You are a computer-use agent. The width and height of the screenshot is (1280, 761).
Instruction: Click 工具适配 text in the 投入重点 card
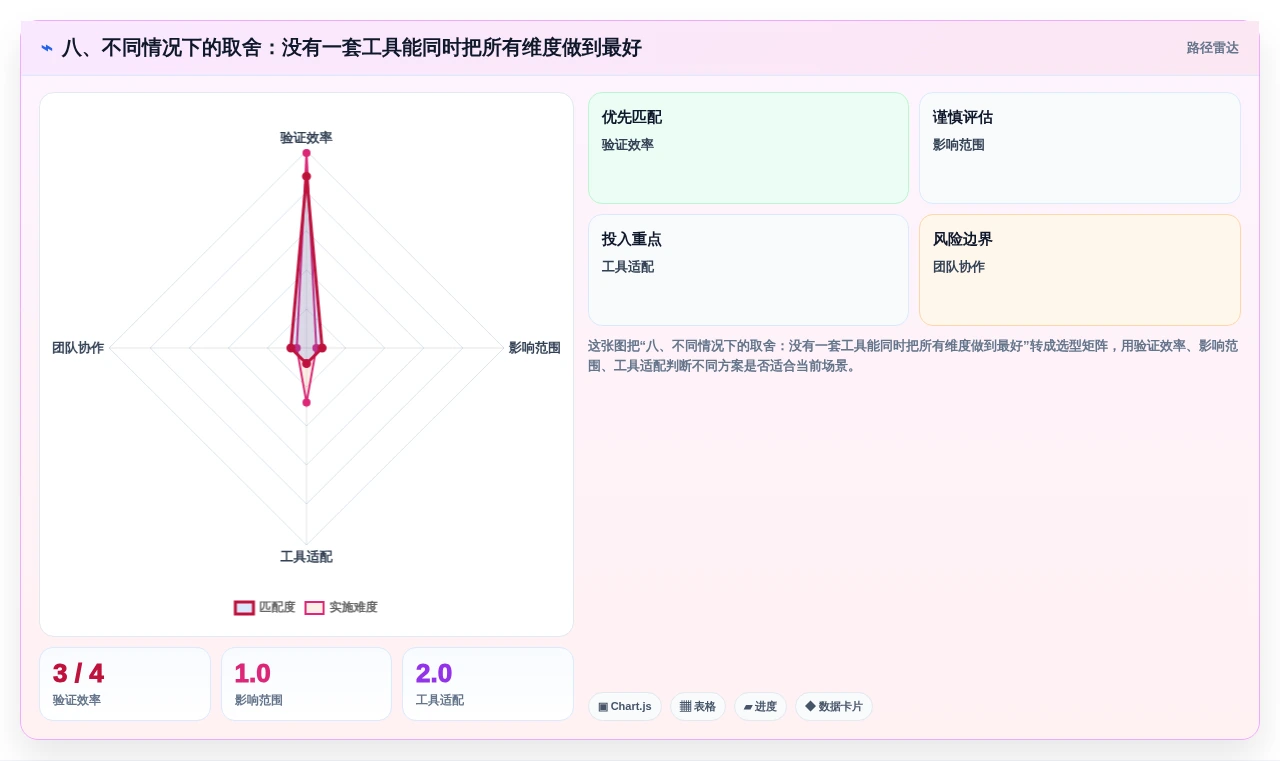628,267
